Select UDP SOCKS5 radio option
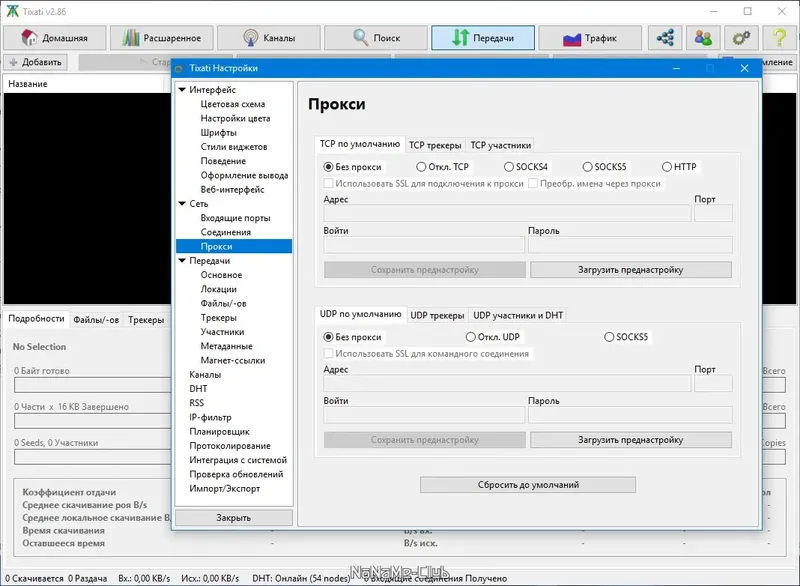 tap(609, 337)
